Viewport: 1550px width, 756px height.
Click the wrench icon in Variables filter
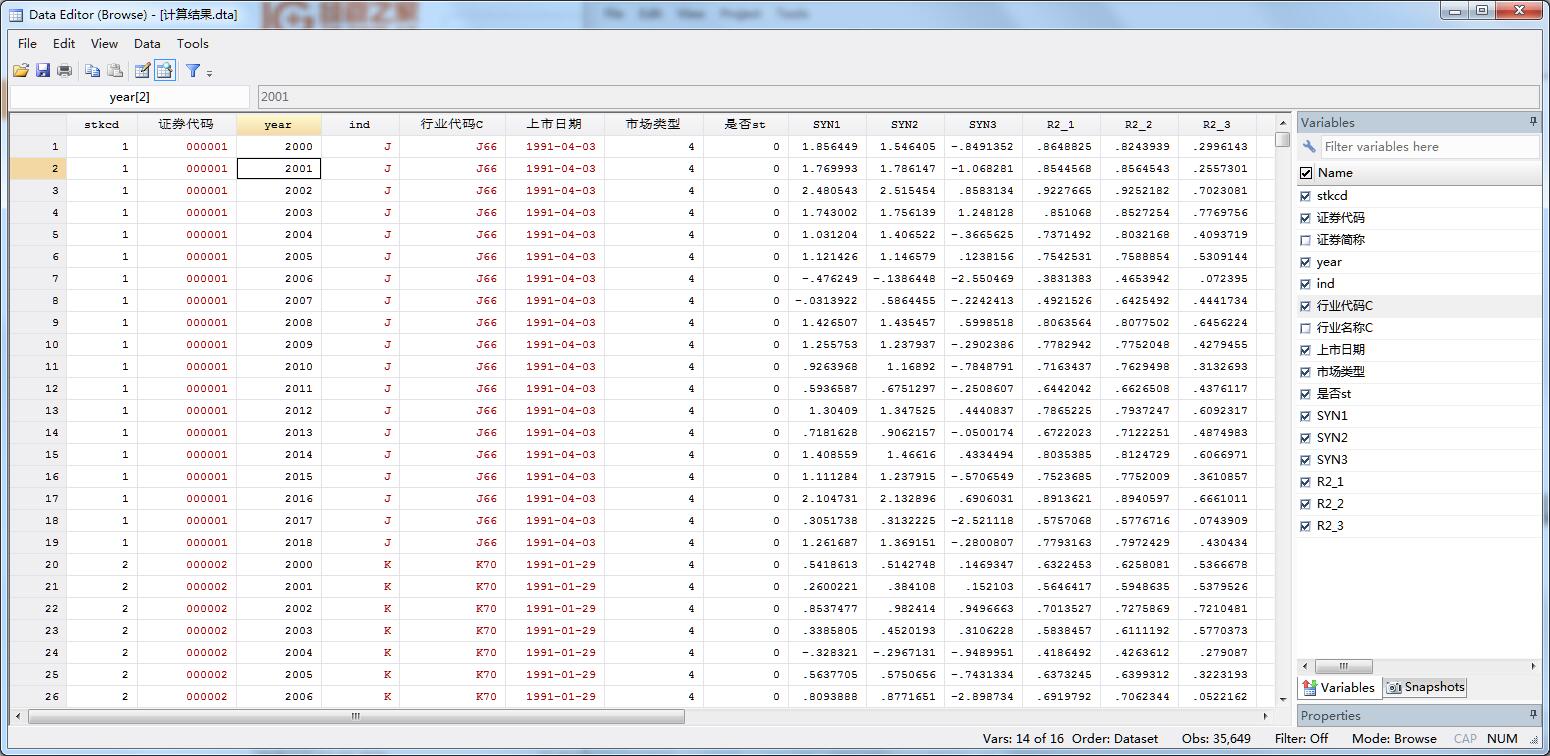click(1309, 147)
